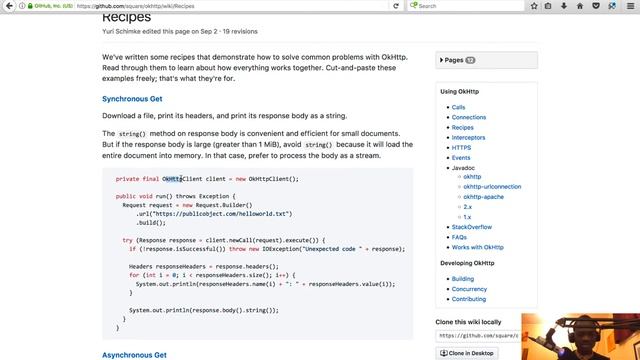This screenshot has height=360, width=640.
Task: Open the HTTPS wiki page
Action: 461,147
